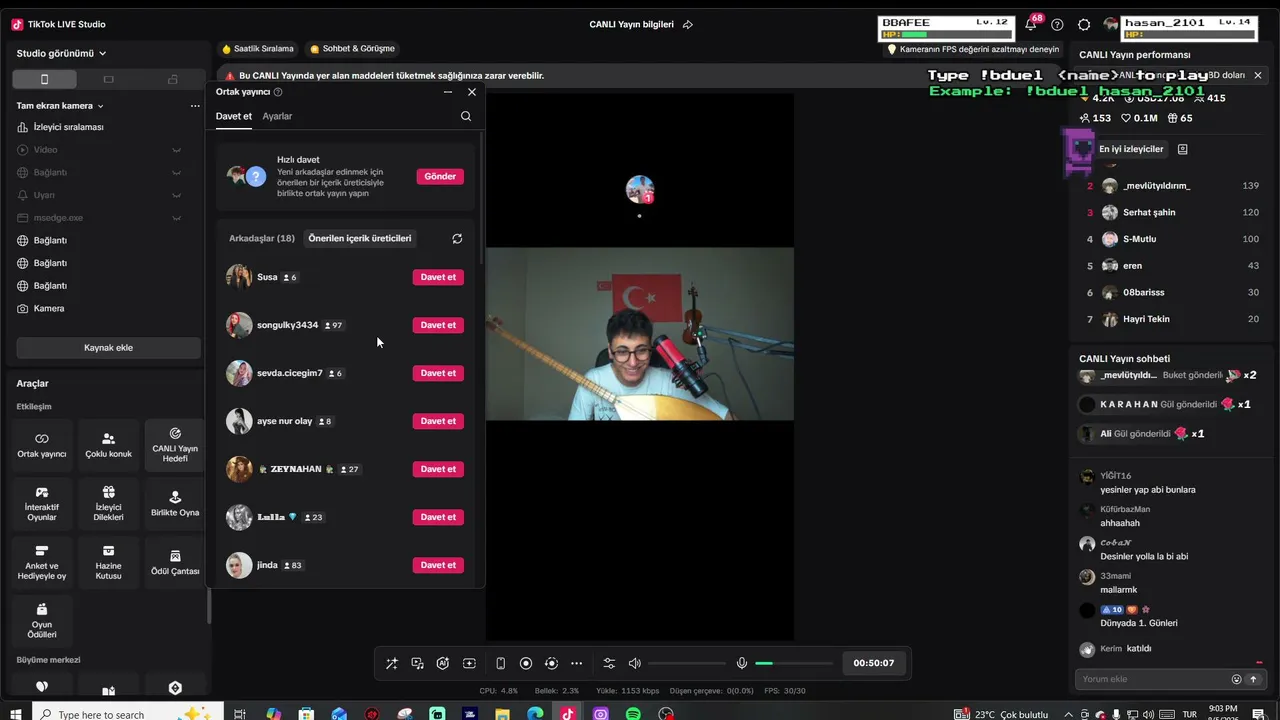Viewport: 1280px width, 720px height.
Task: Click the phone orientation icon in bottom toolbar
Action: pos(500,663)
